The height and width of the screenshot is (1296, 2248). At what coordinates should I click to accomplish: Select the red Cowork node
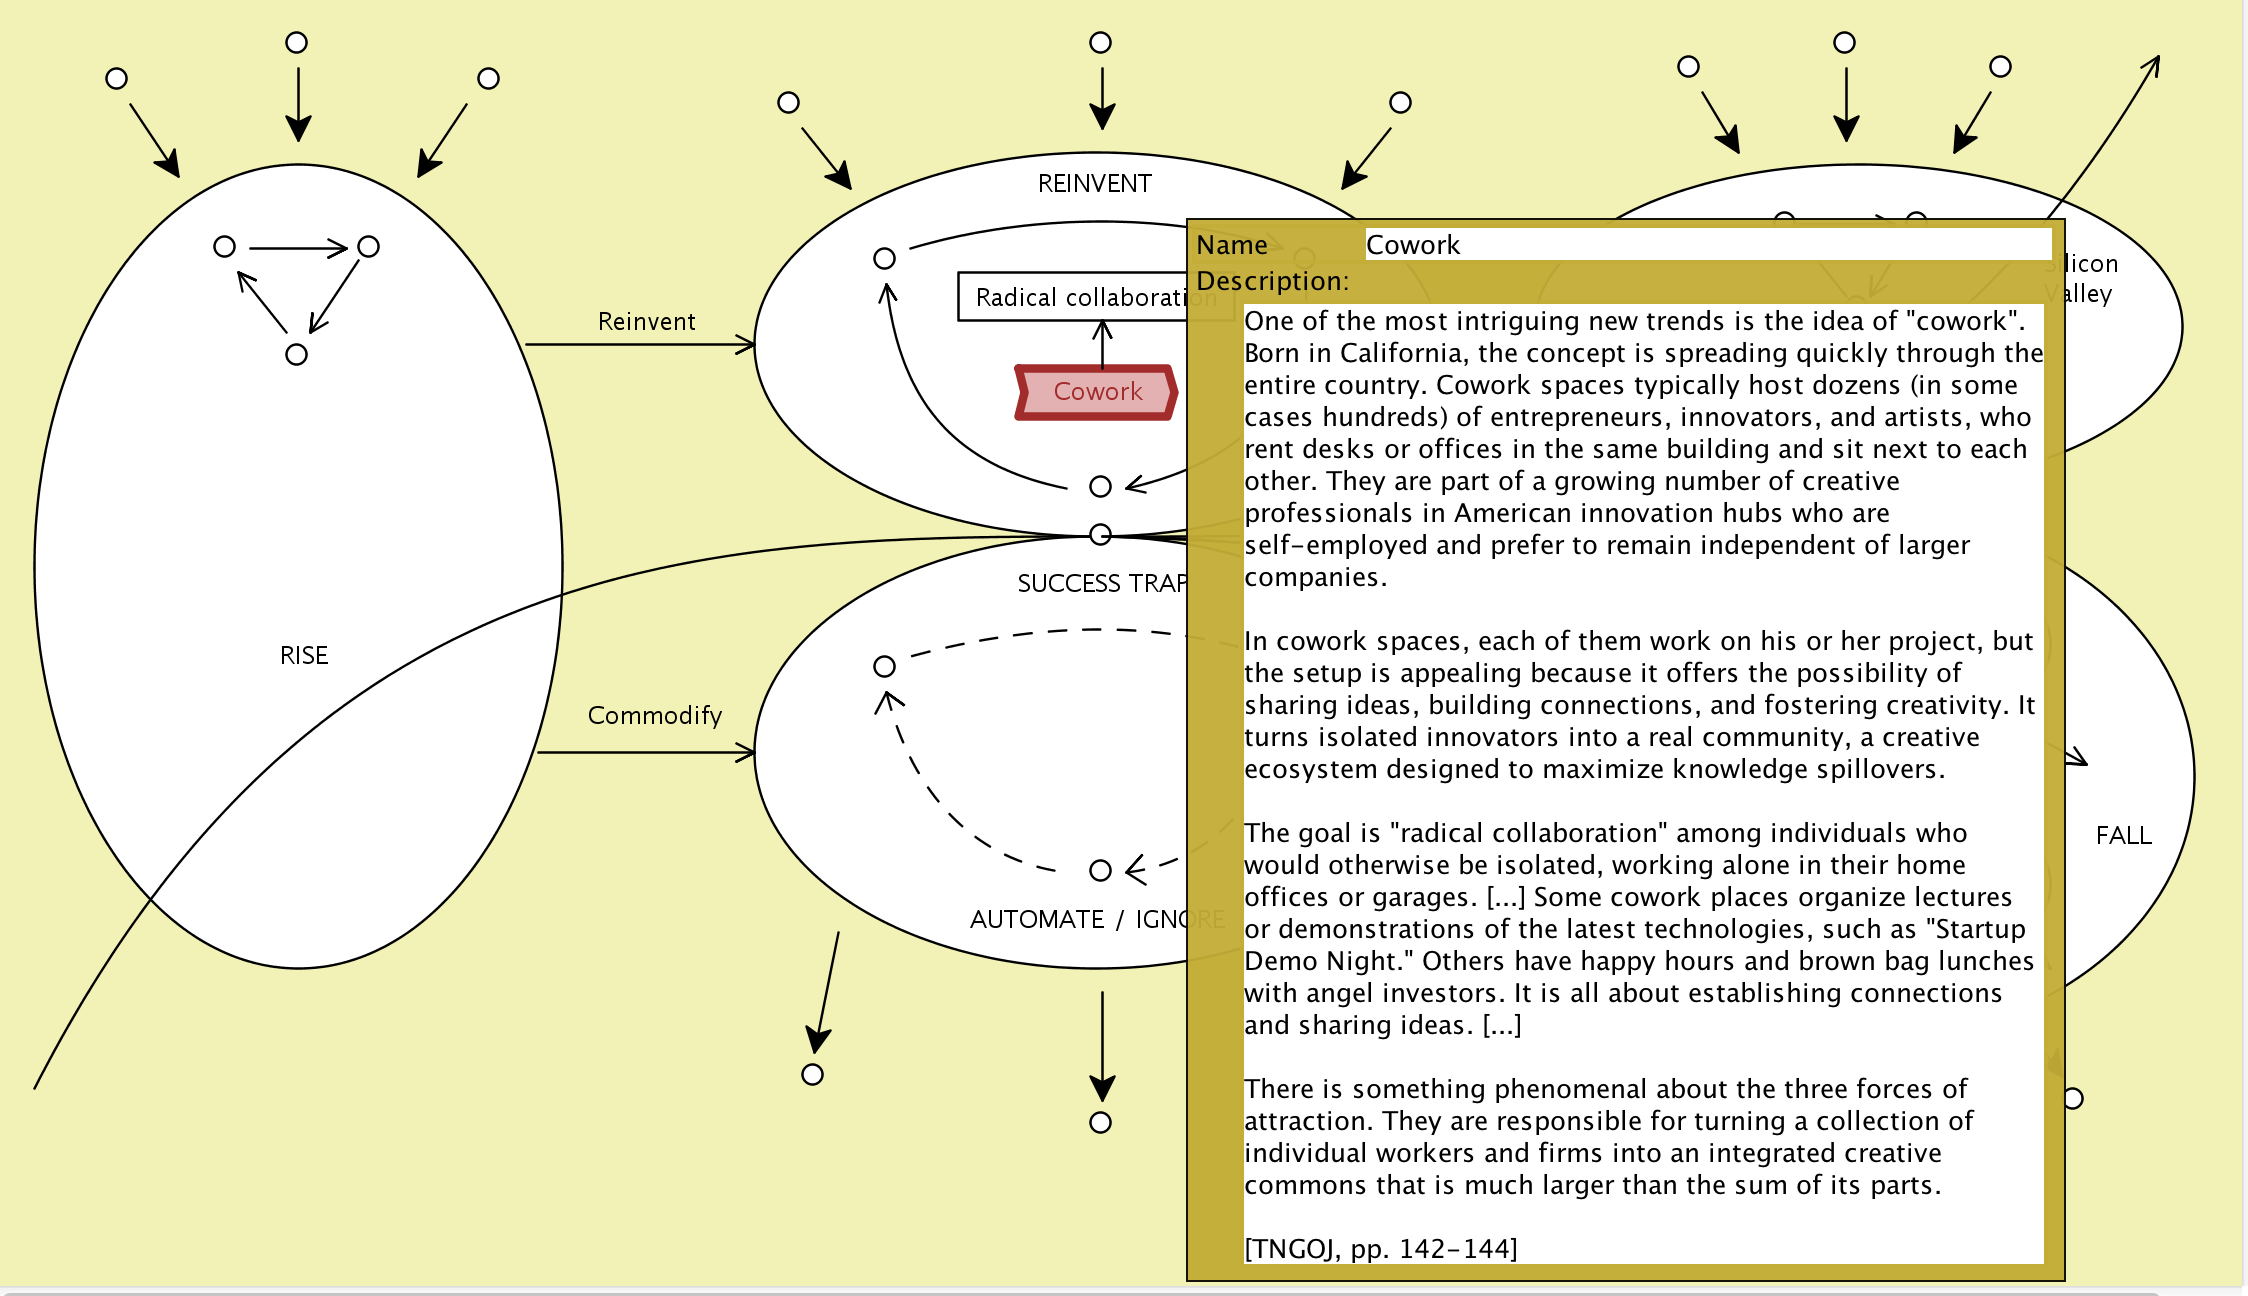tap(1097, 392)
